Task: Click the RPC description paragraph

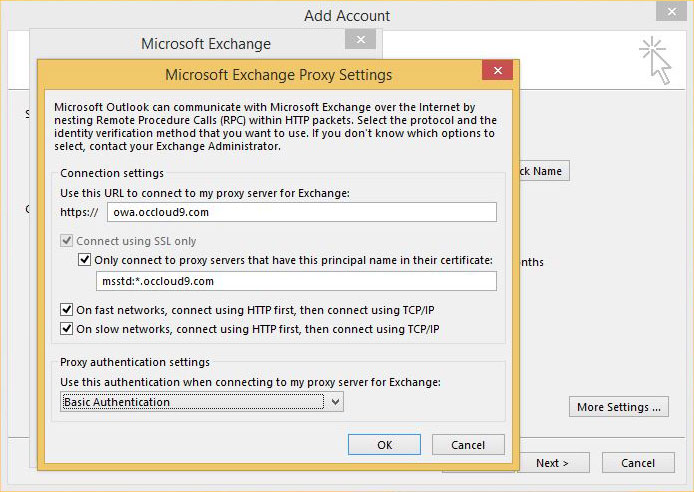Action: point(275,127)
